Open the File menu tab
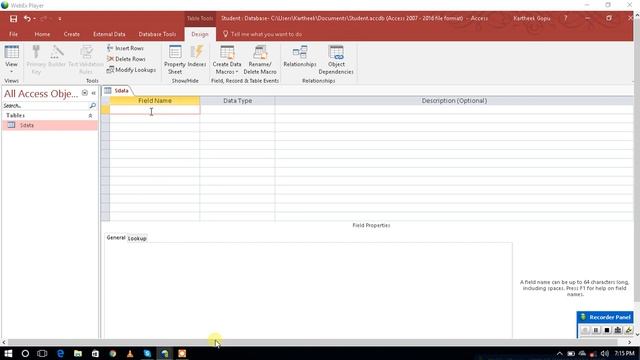Screen dimensions: 640x360 tap(13, 34)
